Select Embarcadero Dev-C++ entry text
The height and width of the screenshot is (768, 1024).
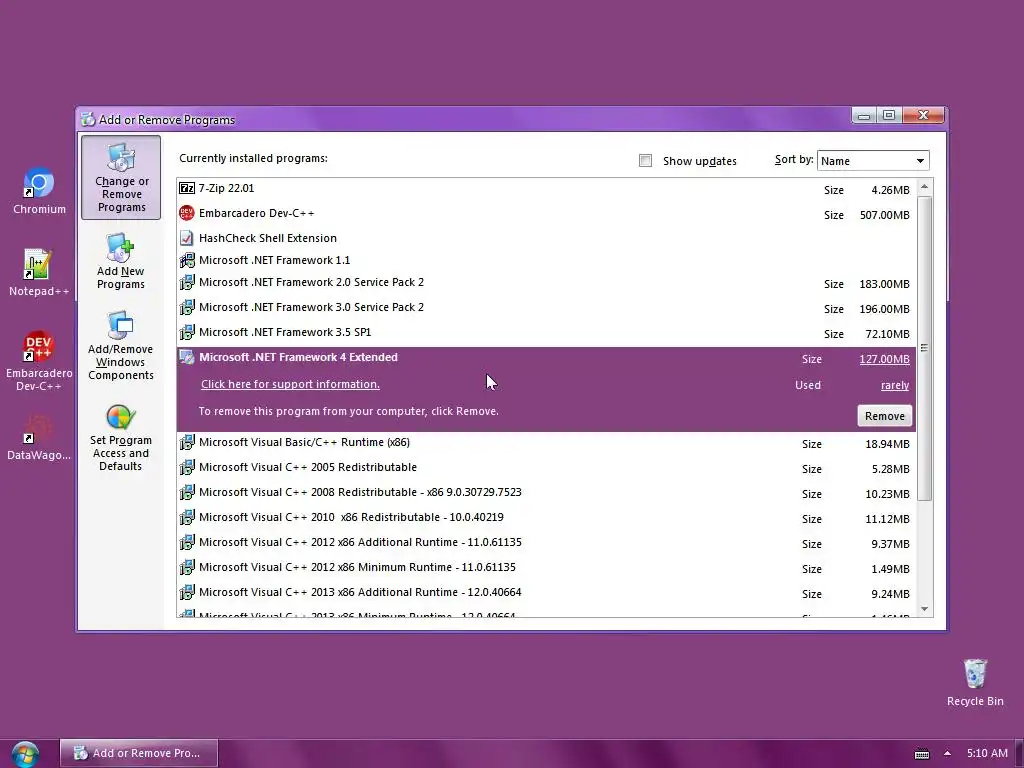[x=257, y=213]
